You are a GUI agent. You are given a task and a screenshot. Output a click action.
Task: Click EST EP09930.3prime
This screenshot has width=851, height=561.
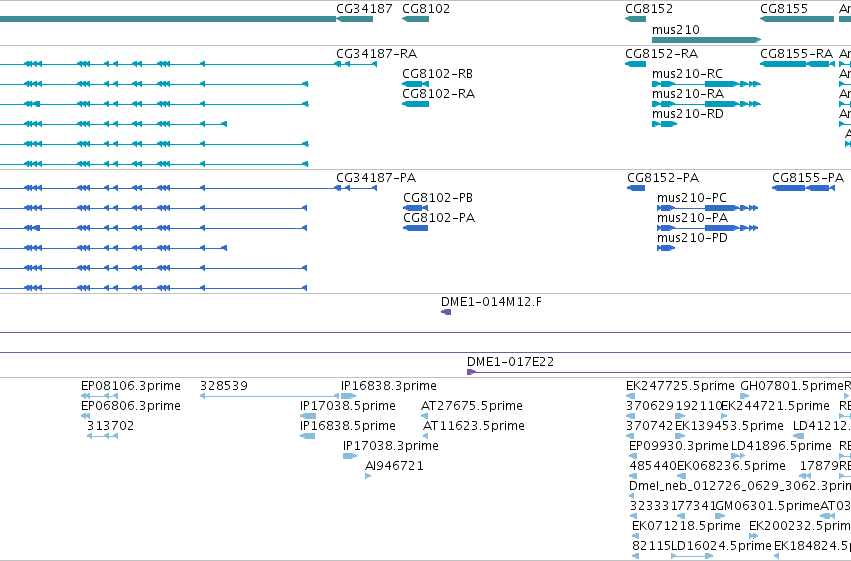point(678,446)
